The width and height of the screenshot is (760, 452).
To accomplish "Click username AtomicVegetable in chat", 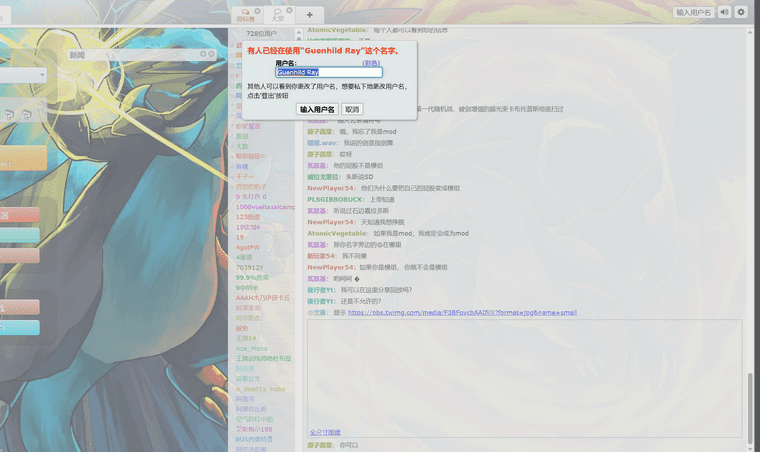I will [x=336, y=233].
